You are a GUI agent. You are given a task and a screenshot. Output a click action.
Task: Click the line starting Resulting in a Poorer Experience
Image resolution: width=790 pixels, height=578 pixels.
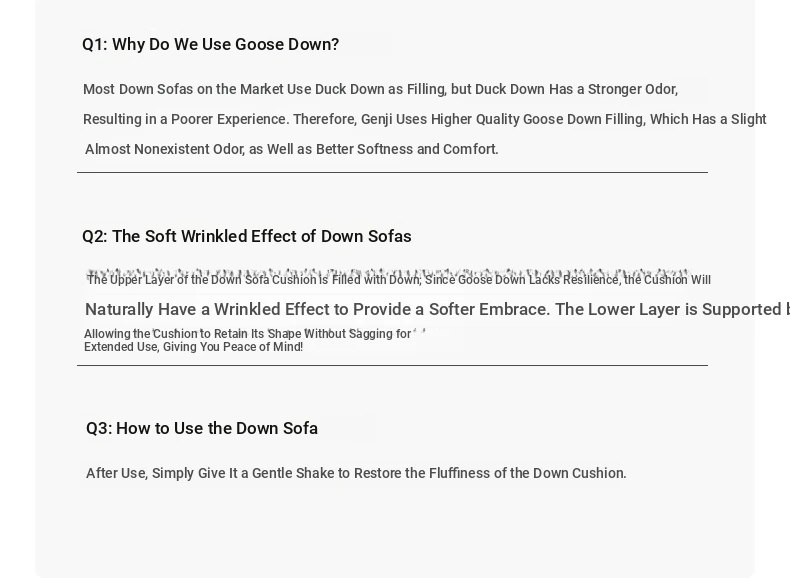pos(425,119)
